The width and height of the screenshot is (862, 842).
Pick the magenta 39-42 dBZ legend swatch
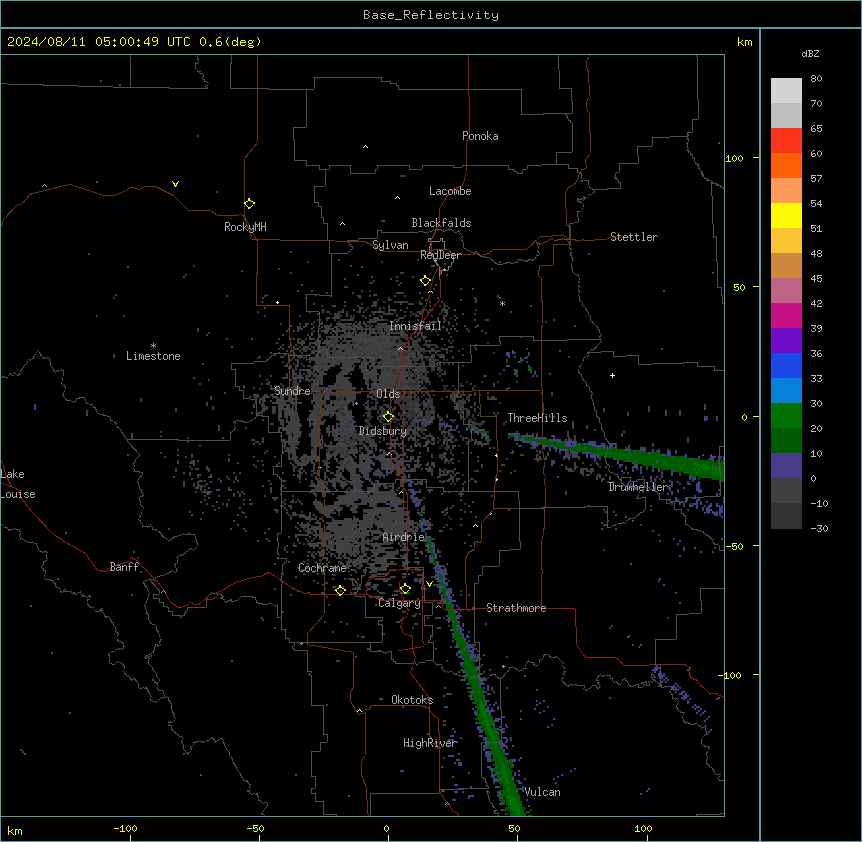pos(786,315)
